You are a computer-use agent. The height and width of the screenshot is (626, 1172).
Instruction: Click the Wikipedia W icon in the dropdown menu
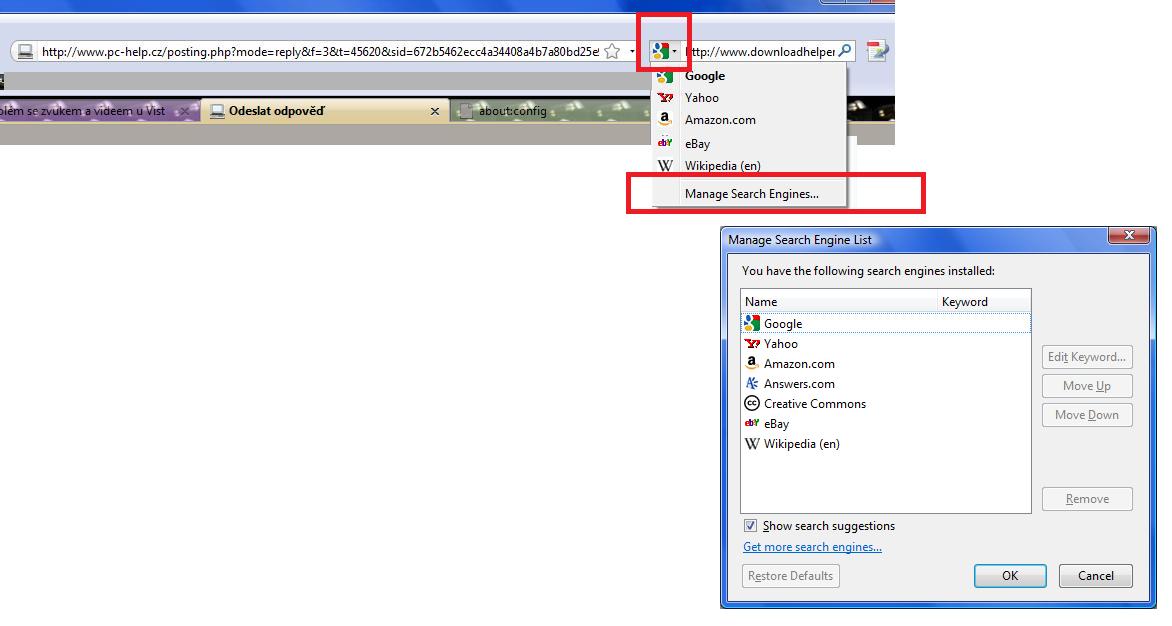pyautogui.click(x=664, y=166)
